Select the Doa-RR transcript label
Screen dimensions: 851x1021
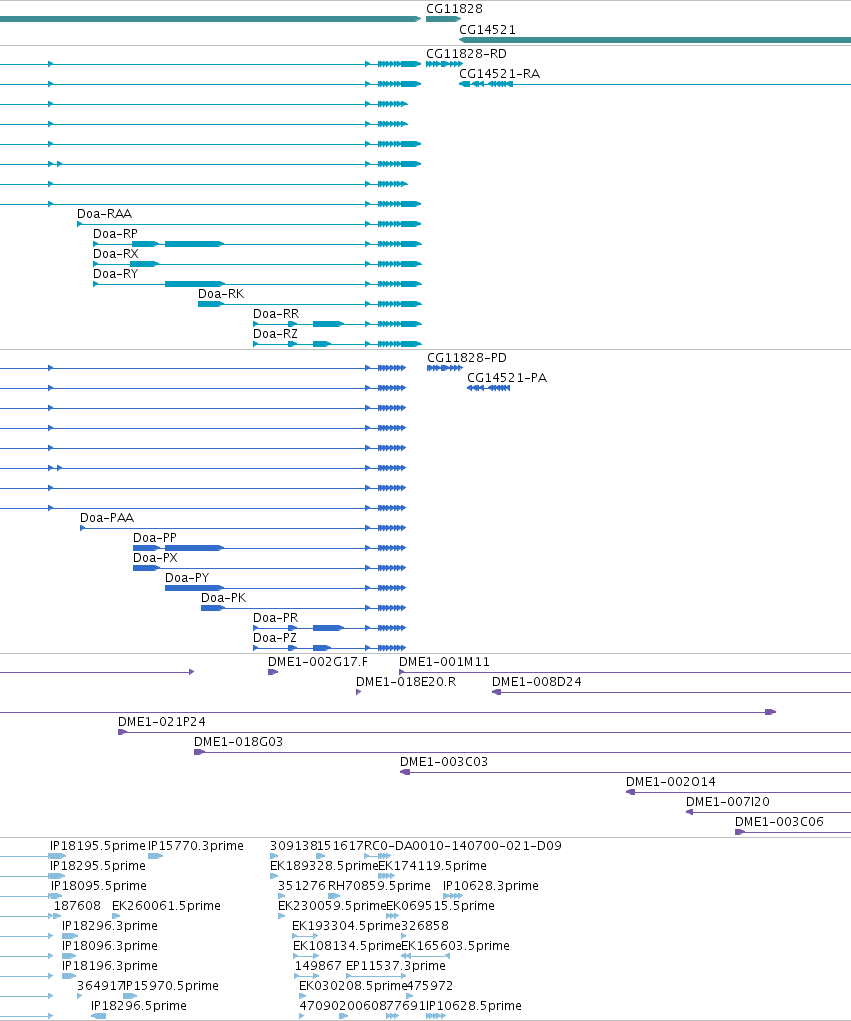click(x=276, y=313)
